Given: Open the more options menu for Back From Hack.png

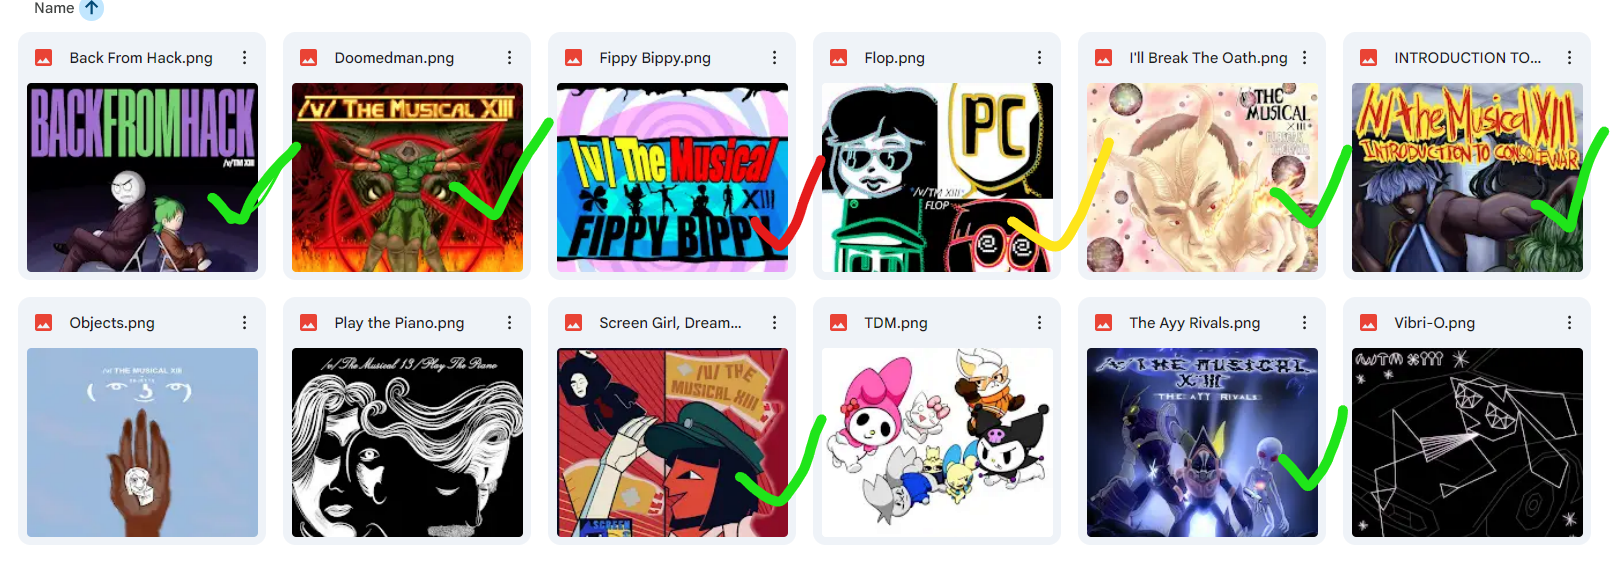Looking at the screenshot, I should pyautogui.click(x=244, y=58).
